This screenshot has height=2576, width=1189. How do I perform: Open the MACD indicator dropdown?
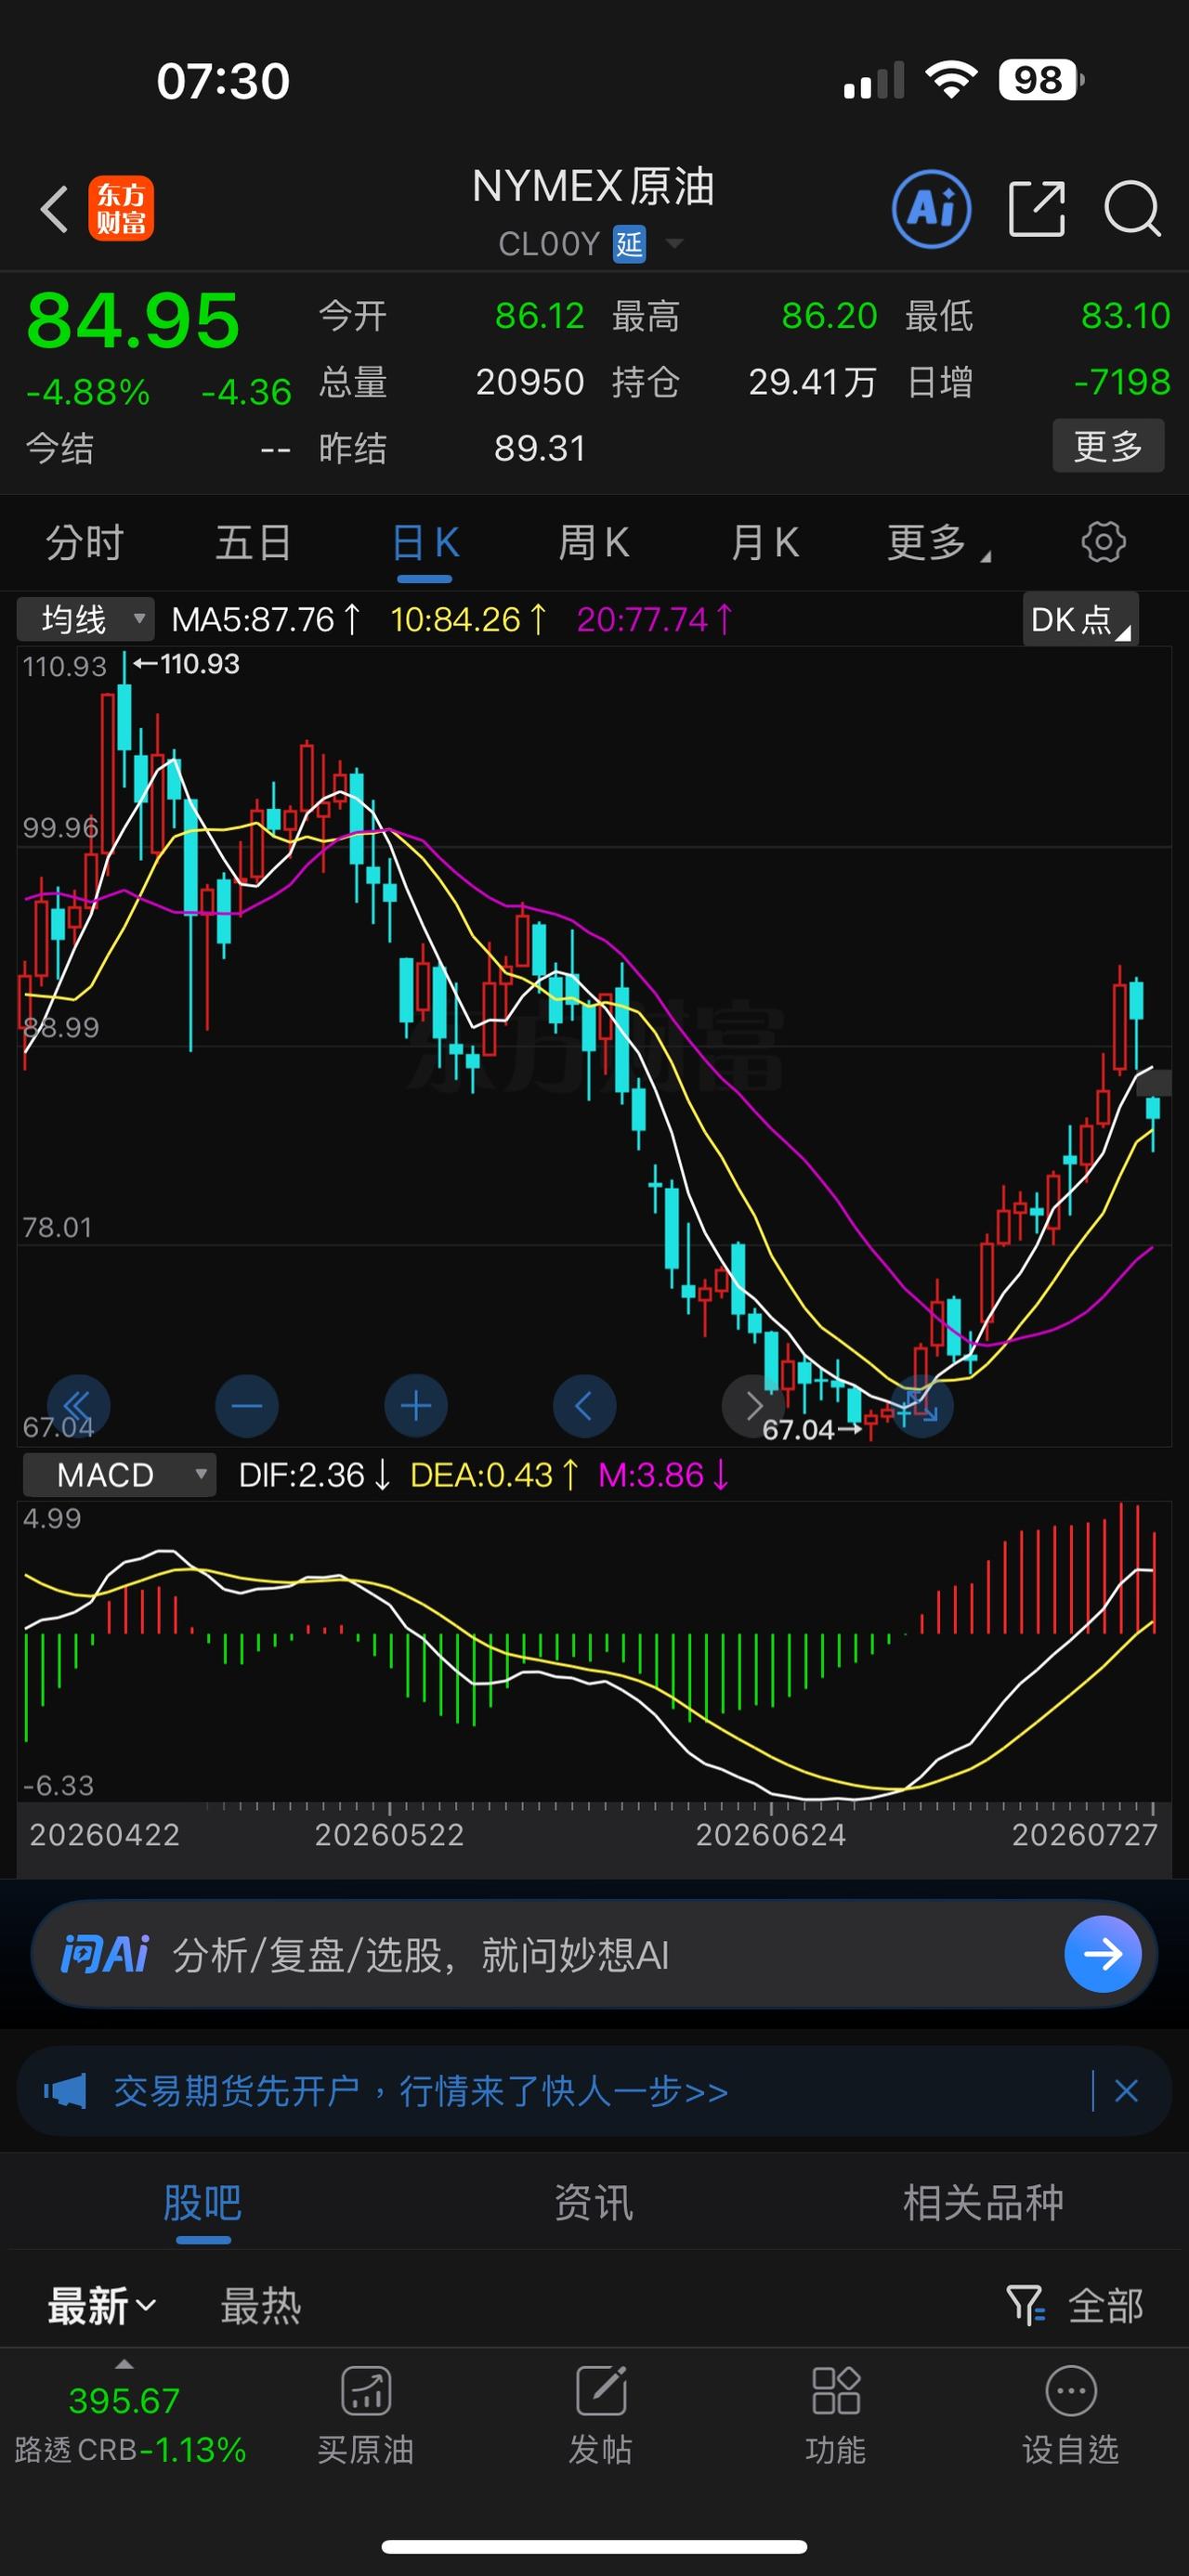(x=120, y=1475)
